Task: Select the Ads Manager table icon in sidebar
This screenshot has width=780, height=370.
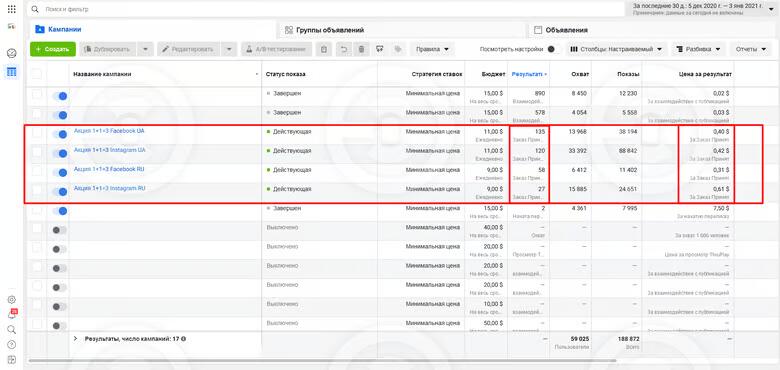Action: (12, 72)
